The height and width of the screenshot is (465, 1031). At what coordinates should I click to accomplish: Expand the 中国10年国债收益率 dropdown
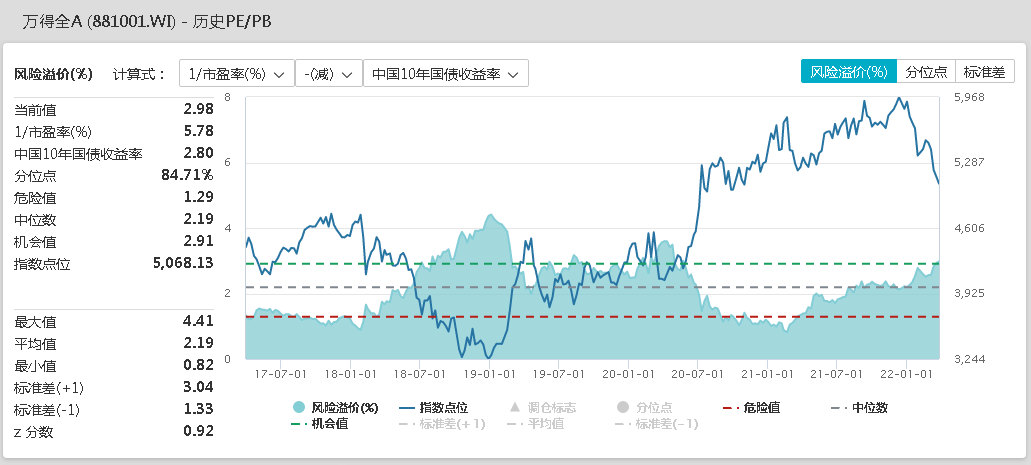point(445,73)
